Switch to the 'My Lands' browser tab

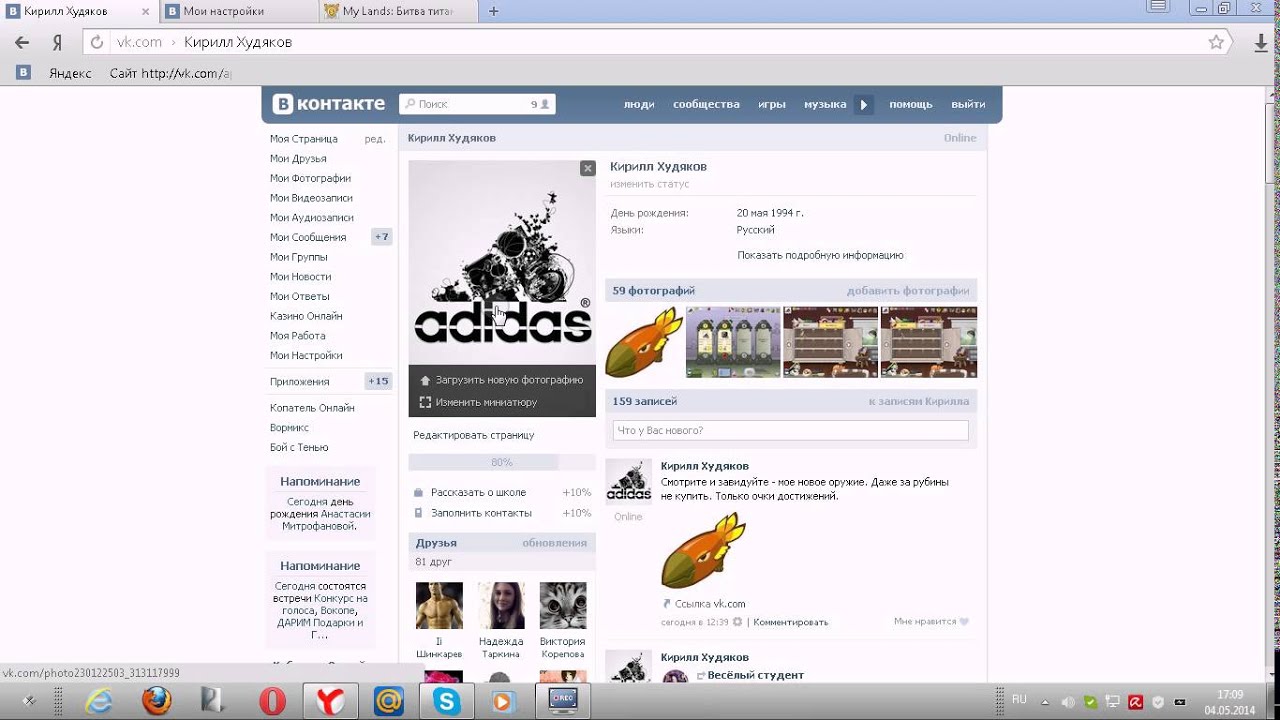pyautogui.click(x=397, y=11)
